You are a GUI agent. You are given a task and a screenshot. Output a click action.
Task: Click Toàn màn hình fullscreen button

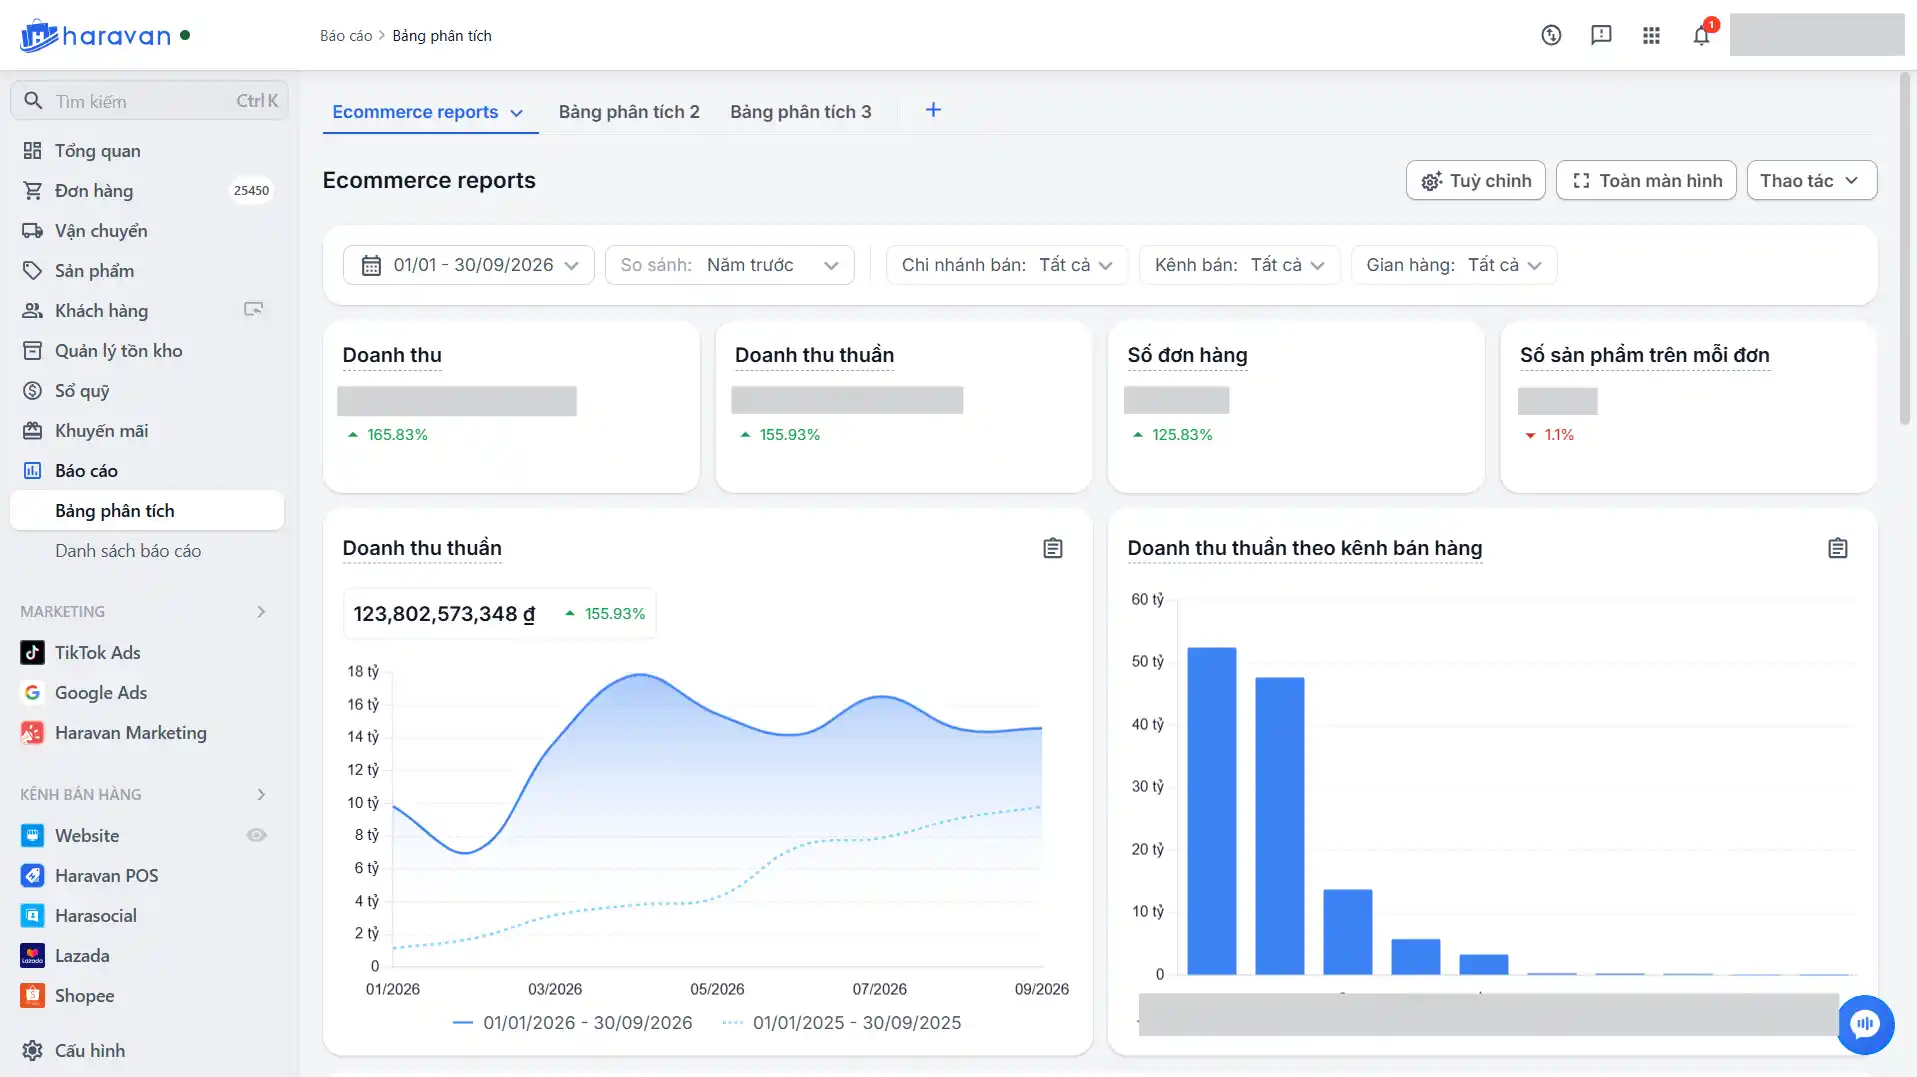click(x=1646, y=180)
